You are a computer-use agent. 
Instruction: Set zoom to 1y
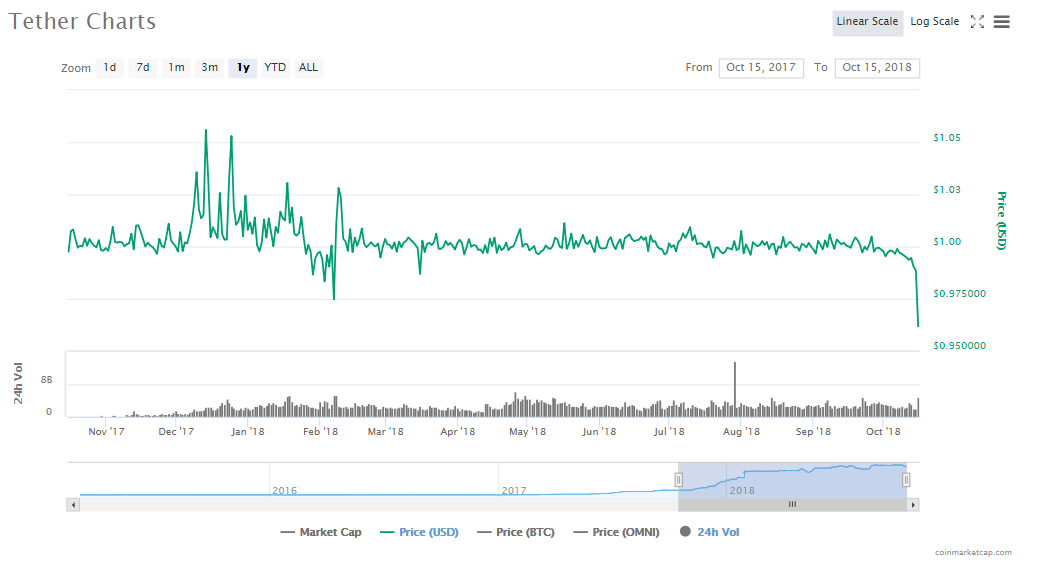point(243,67)
